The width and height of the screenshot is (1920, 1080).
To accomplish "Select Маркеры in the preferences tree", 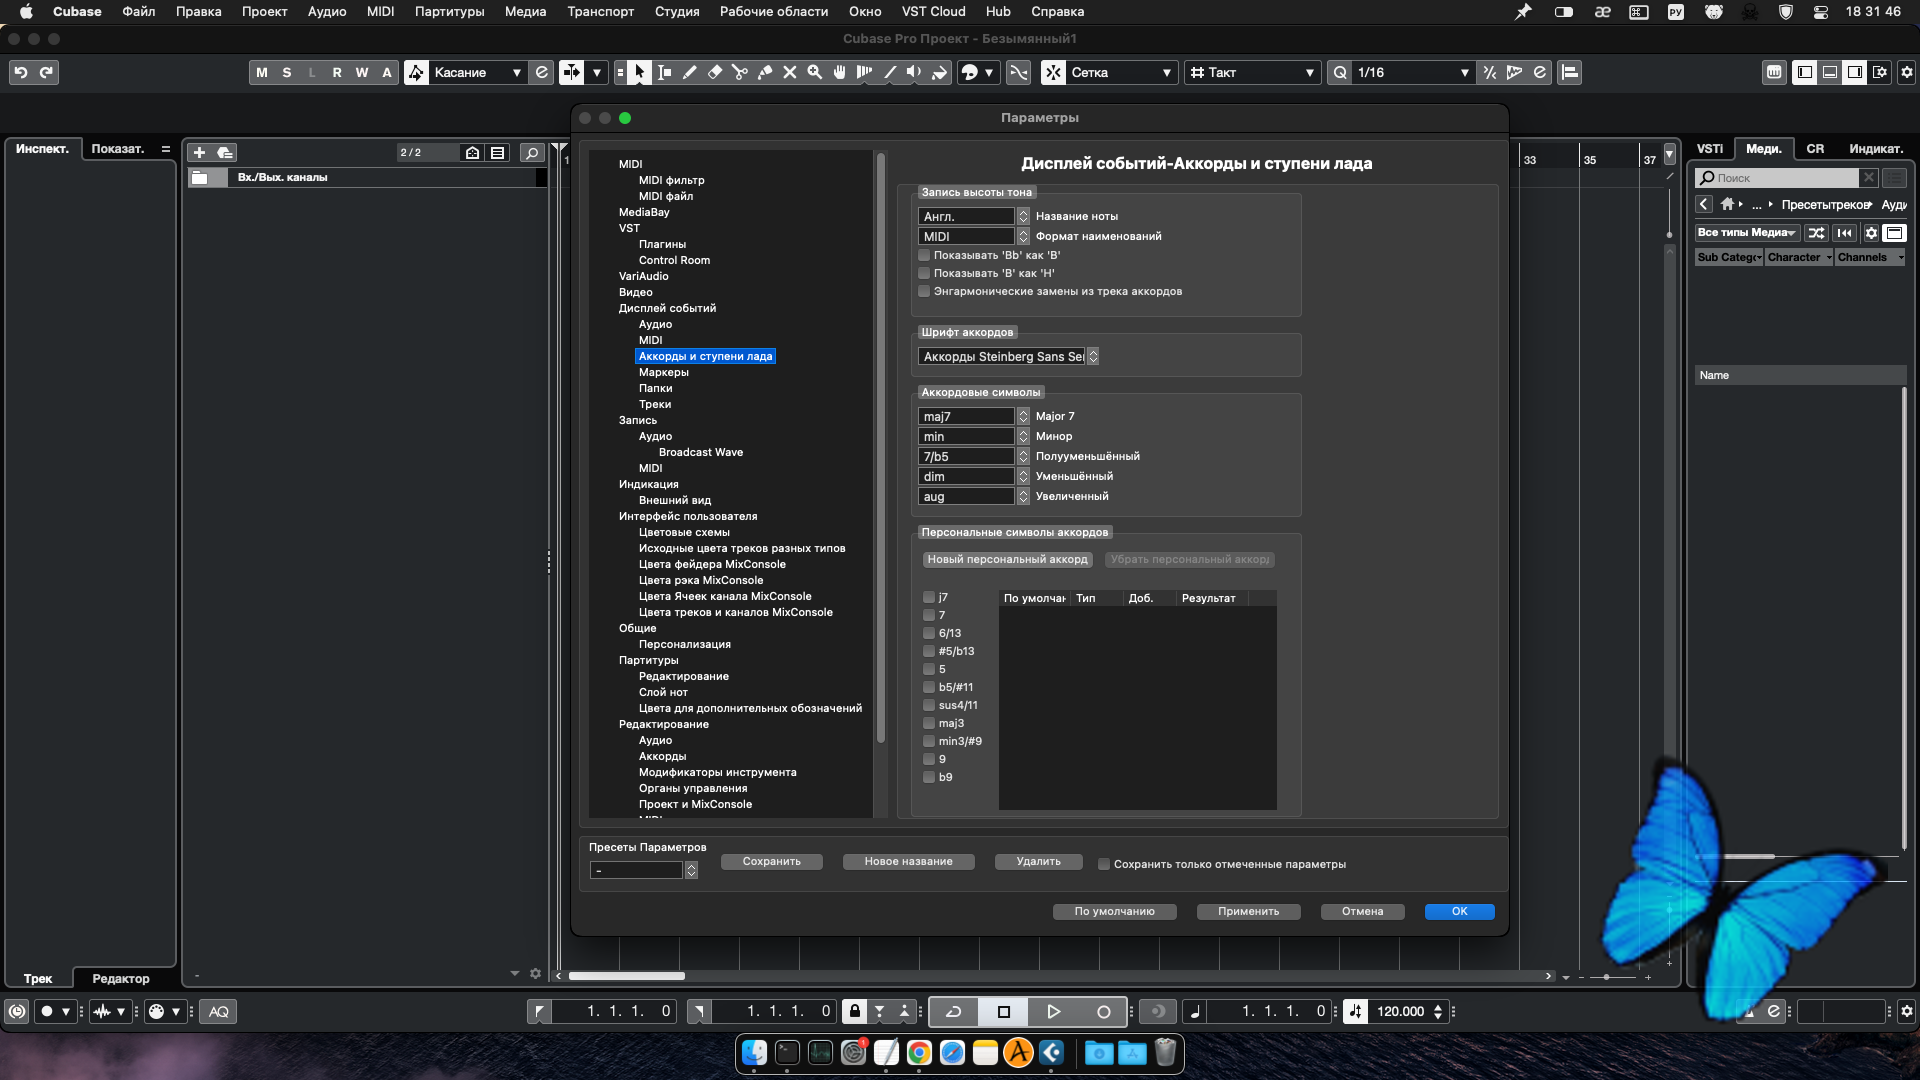I will point(663,372).
